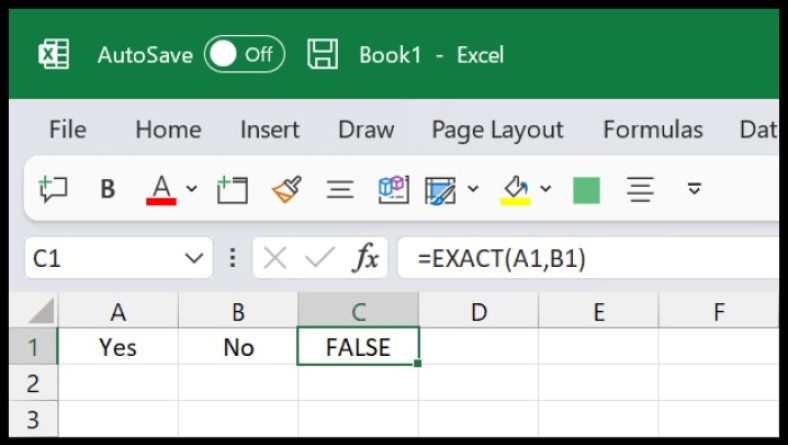Image resolution: width=788 pixels, height=445 pixels.
Task: Click the solid green color swatch
Action: (586, 189)
